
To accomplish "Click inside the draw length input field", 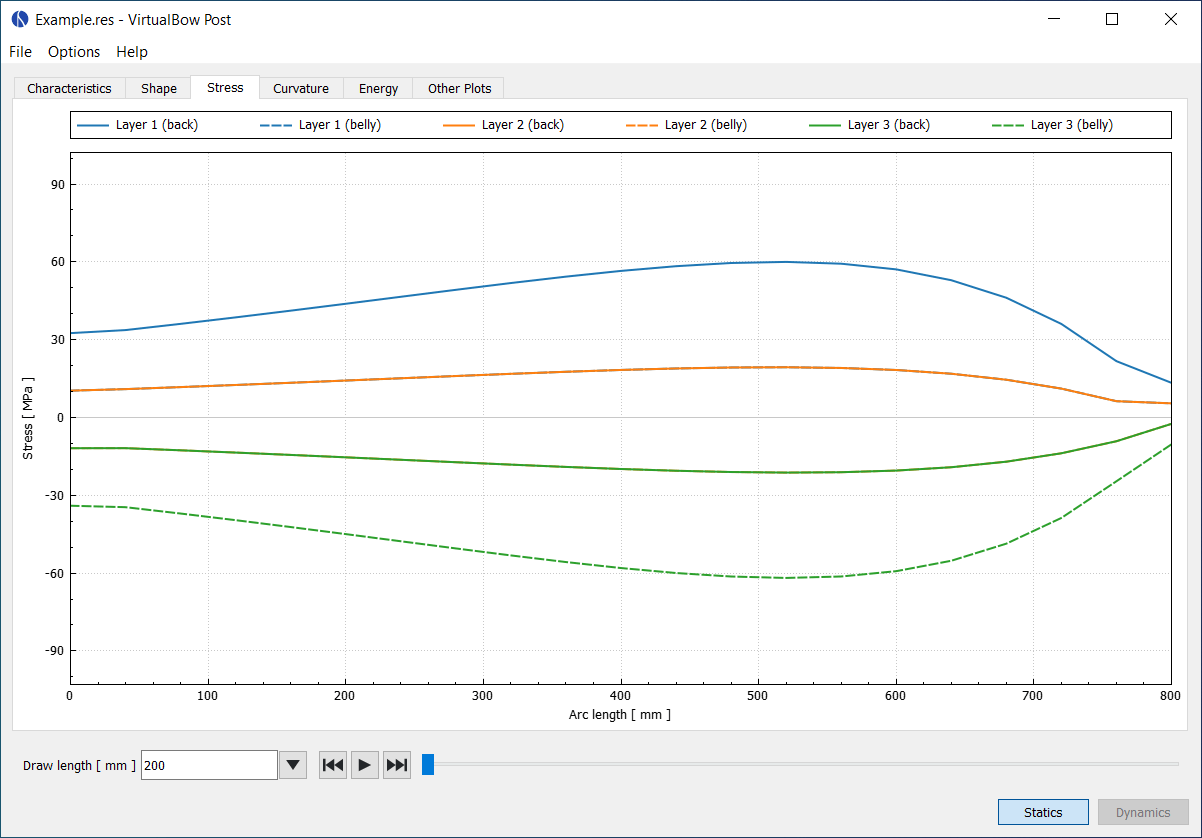I will tap(208, 764).
